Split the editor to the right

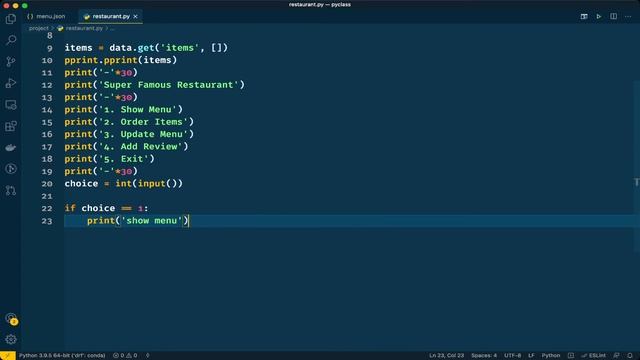613,16
